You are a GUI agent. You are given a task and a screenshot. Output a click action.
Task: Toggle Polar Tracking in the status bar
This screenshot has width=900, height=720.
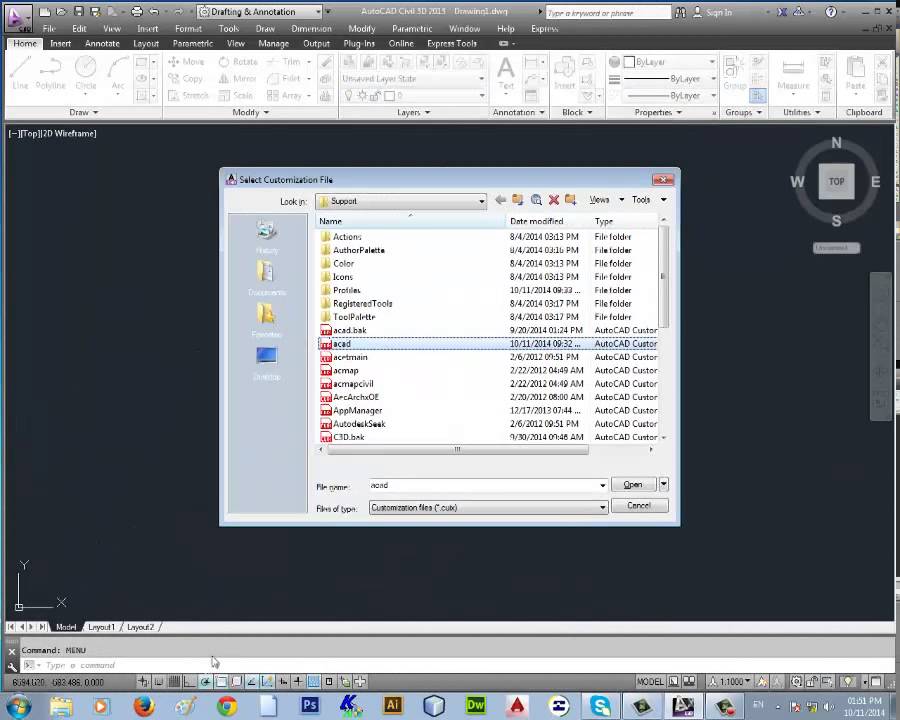(204, 682)
